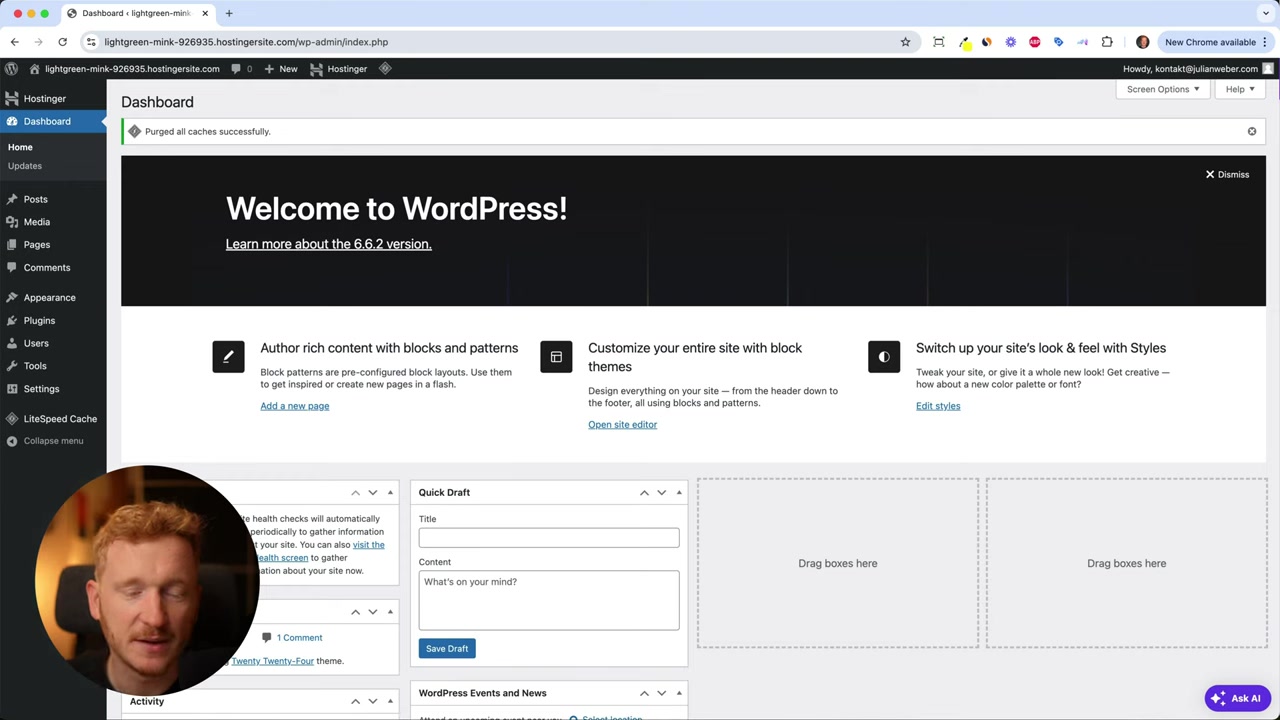Click the plus New item in admin bar
Screen dimensions: 1280x720
pyautogui.click(x=281, y=69)
